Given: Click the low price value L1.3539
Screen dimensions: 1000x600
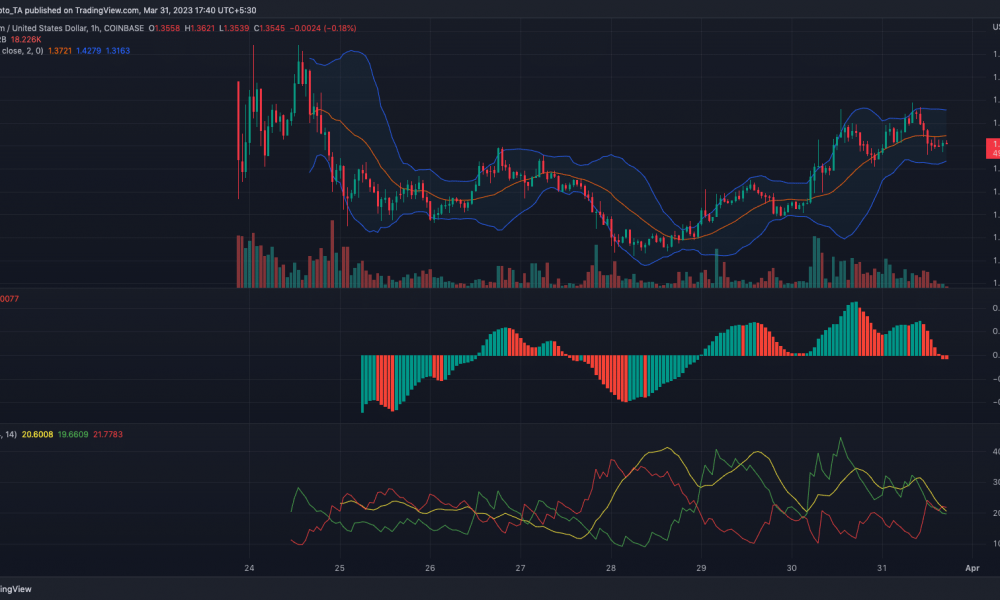Looking at the screenshot, I should click(234, 28).
